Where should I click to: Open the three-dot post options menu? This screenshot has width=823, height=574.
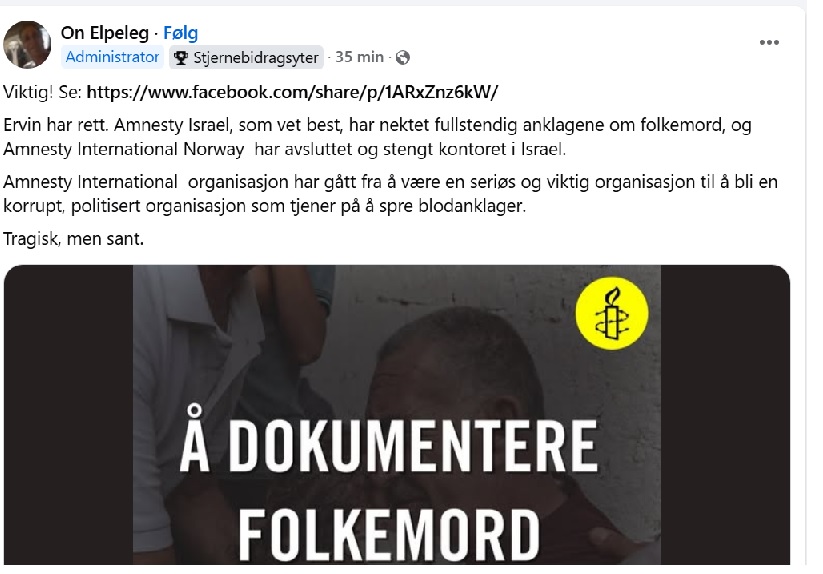(x=769, y=43)
